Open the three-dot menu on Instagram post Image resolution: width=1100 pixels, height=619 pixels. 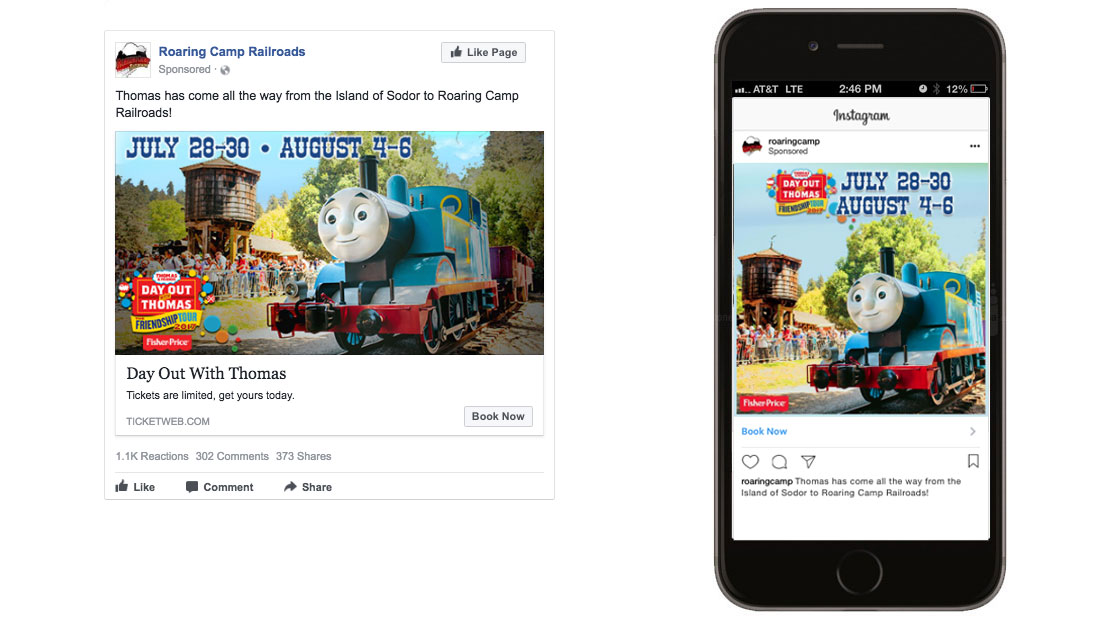tap(974, 146)
